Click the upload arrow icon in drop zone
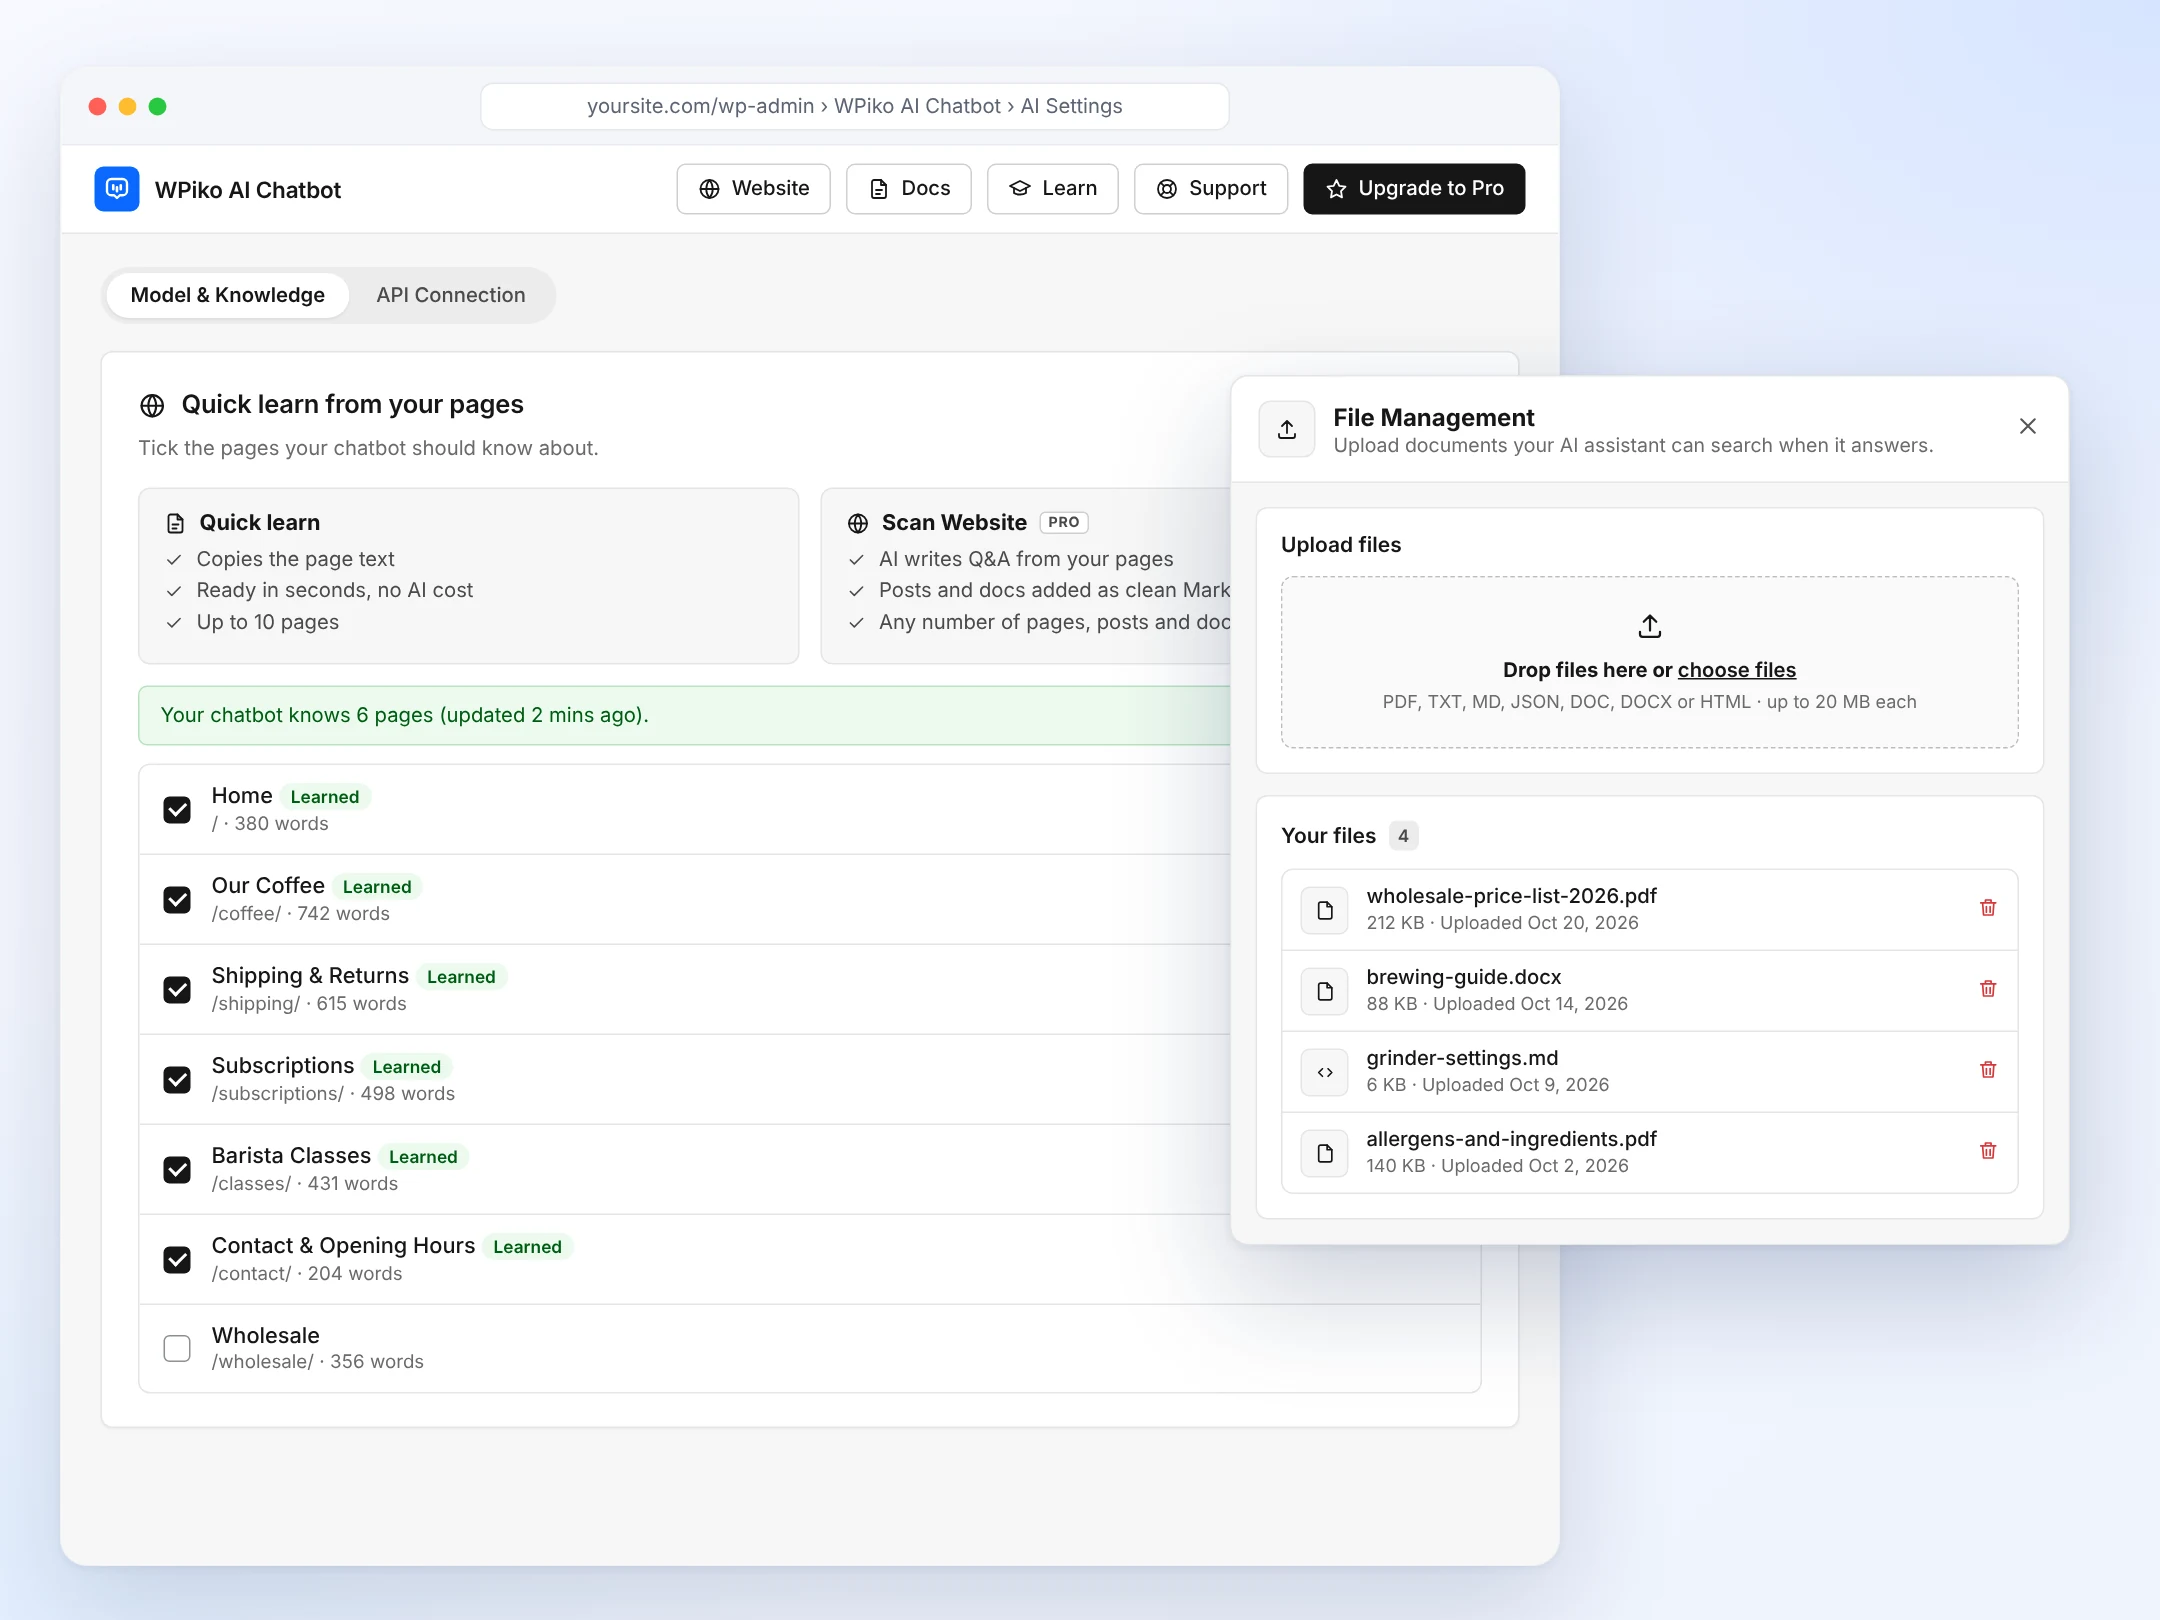The height and width of the screenshot is (1620, 2160). click(x=1650, y=626)
